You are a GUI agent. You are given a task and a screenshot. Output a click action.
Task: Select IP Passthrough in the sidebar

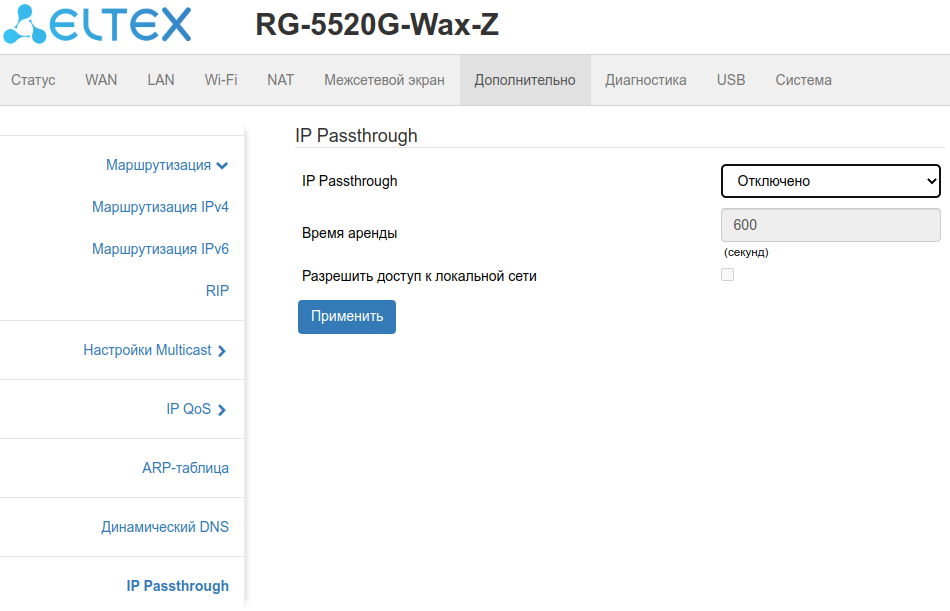[178, 586]
